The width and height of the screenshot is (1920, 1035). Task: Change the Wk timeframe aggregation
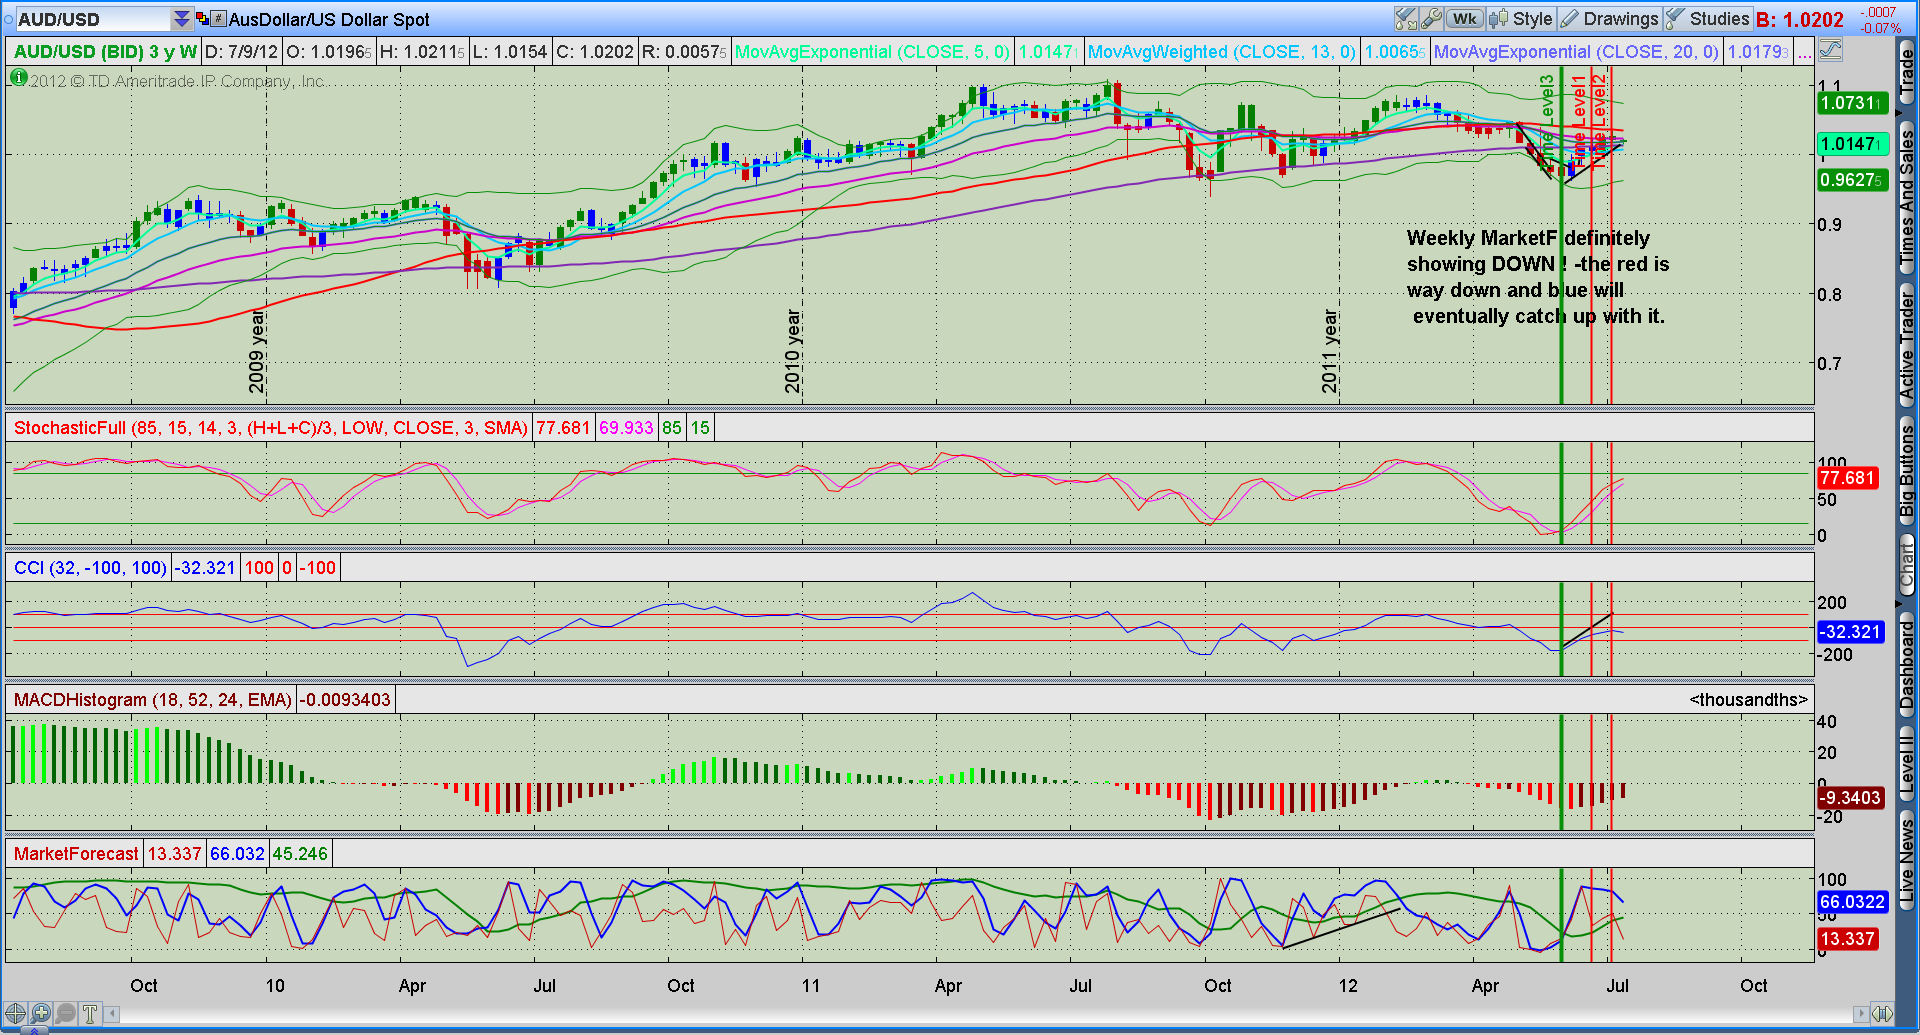coord(1465,19)
